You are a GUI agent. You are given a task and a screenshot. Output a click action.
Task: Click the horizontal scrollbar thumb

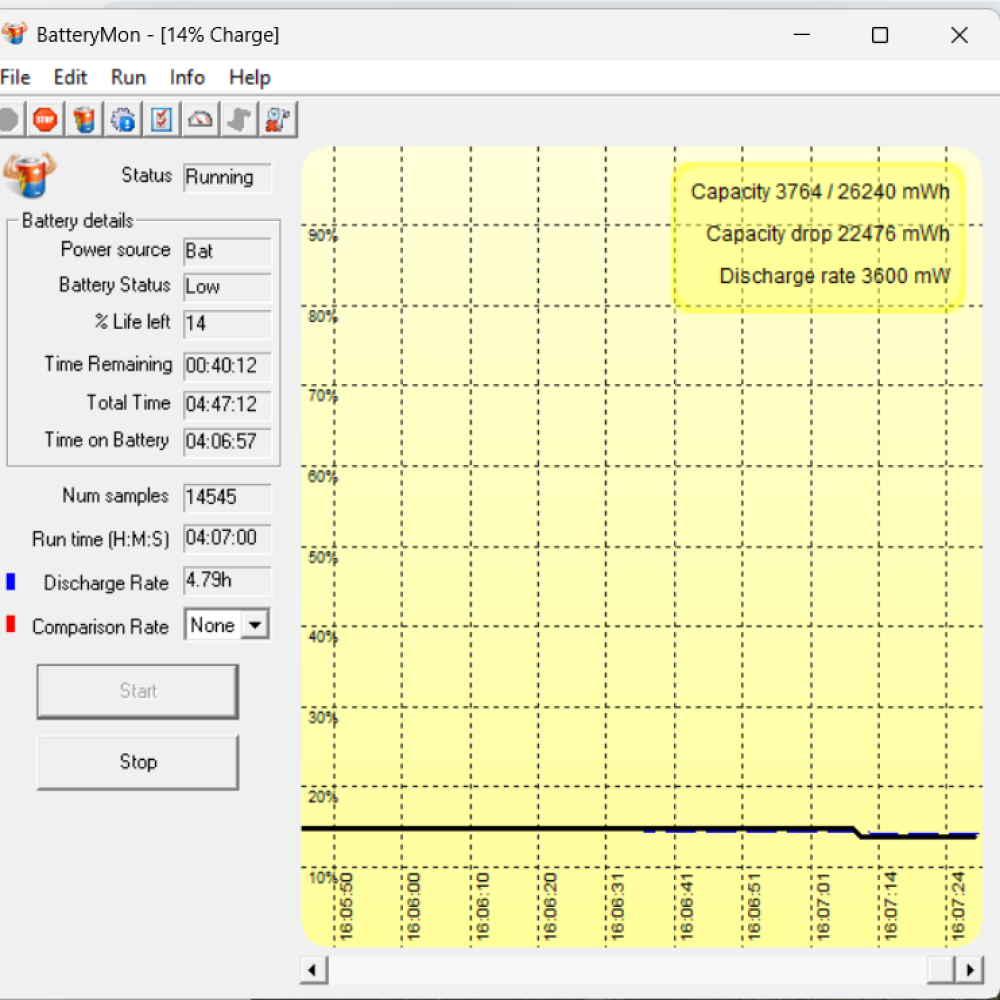click(x=941, y=970)
